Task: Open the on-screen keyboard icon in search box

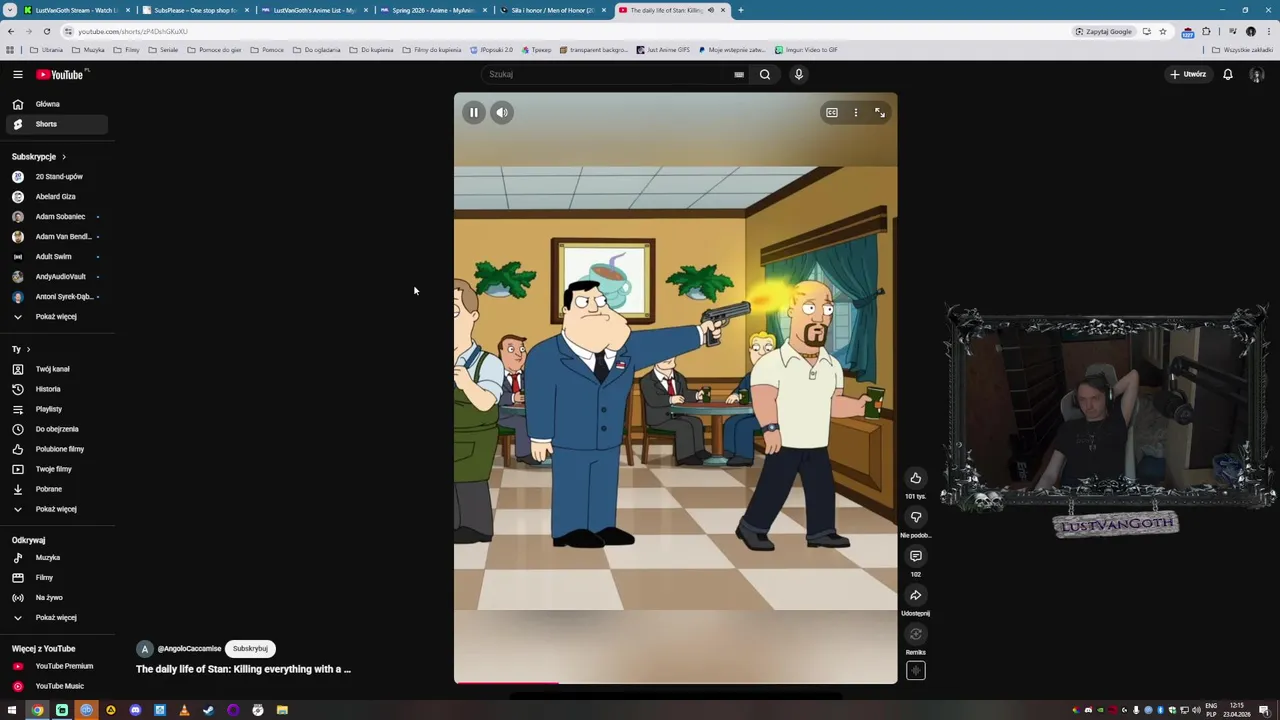Action: [x=738, y=75]
